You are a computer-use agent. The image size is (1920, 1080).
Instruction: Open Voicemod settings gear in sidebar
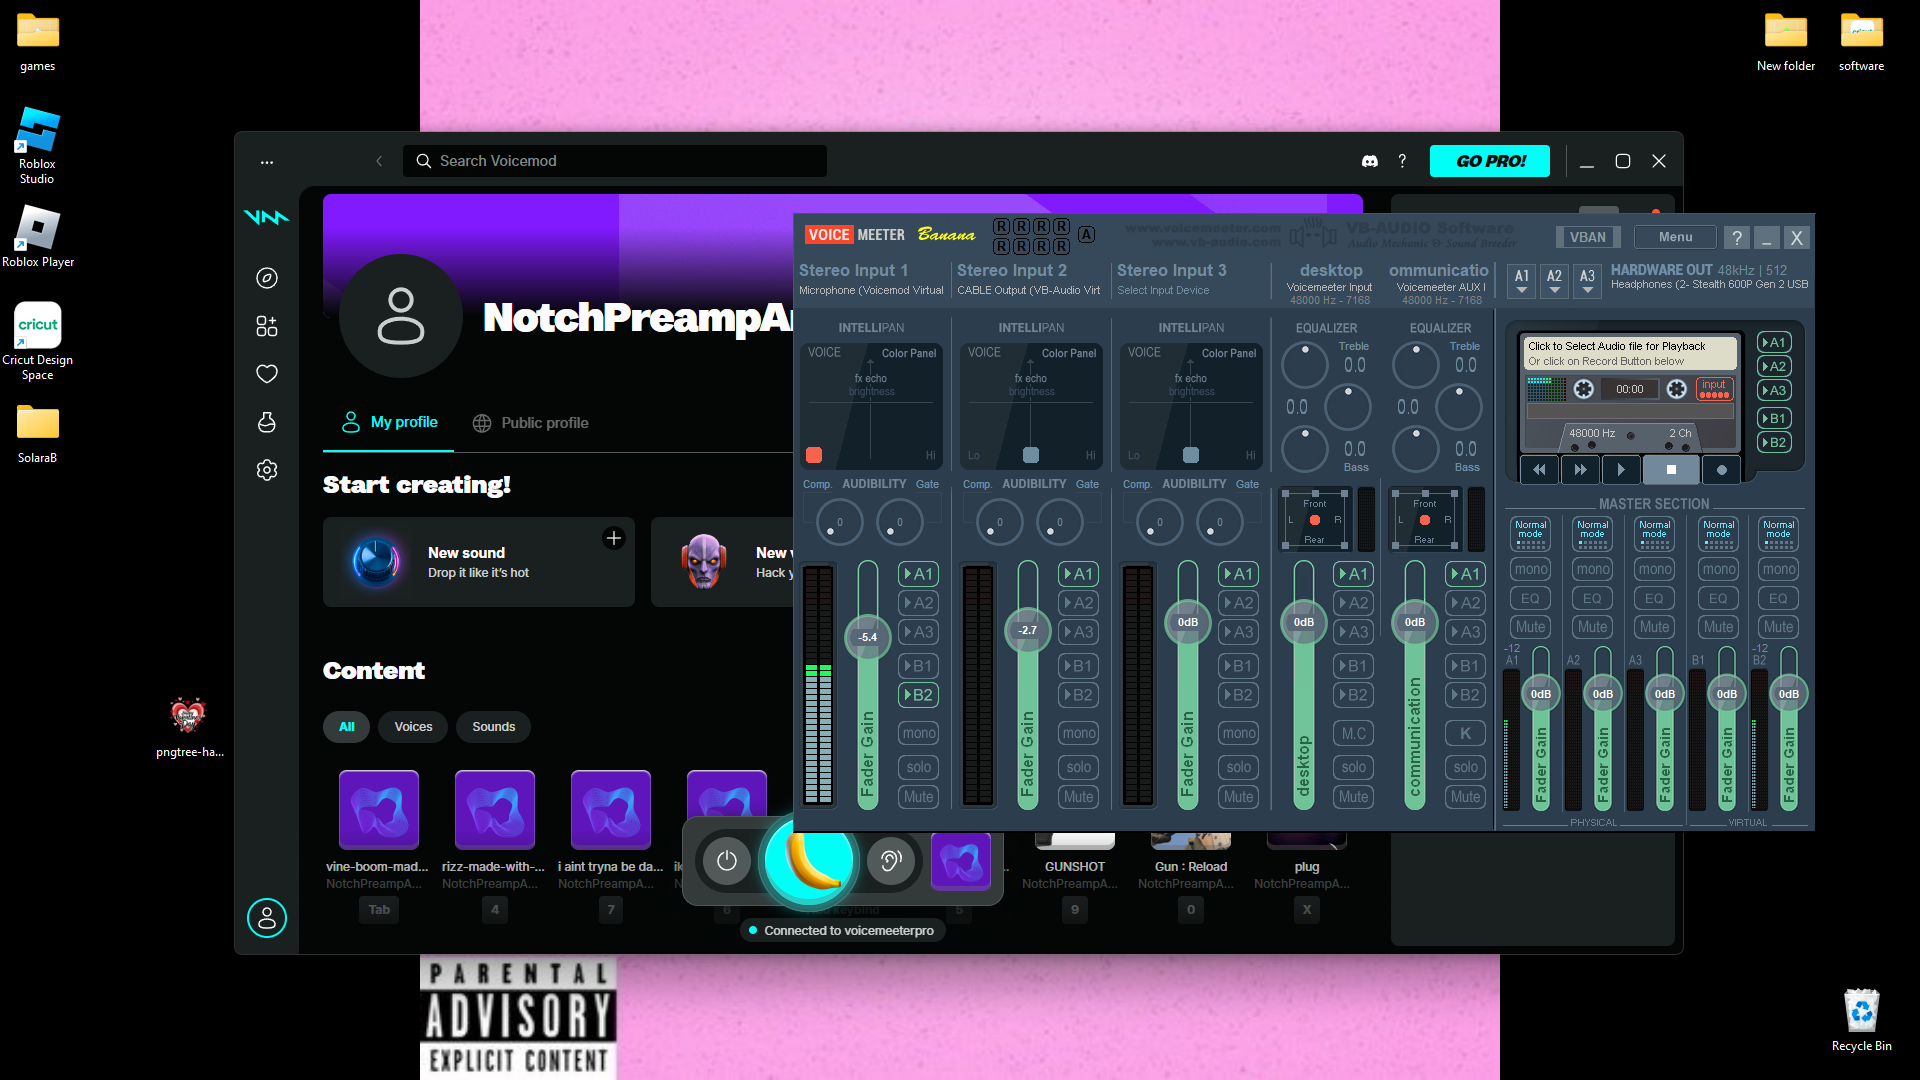pyautogui.click(x=266, y=470)
